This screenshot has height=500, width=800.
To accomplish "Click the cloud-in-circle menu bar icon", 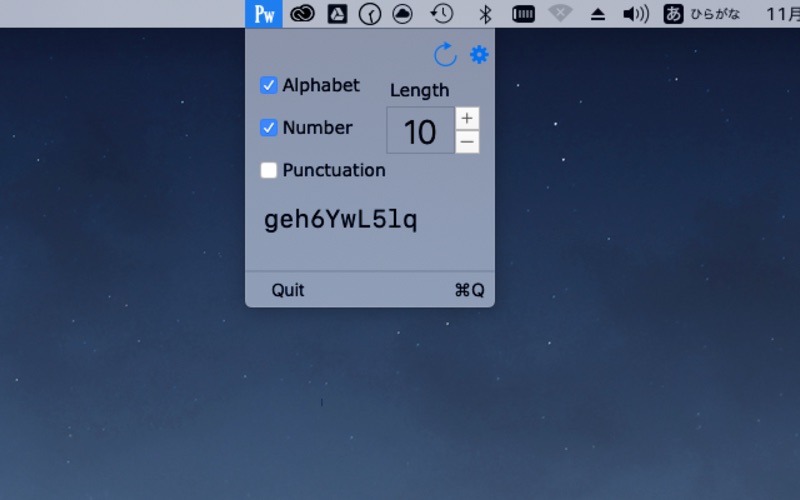I will point(403,14).
